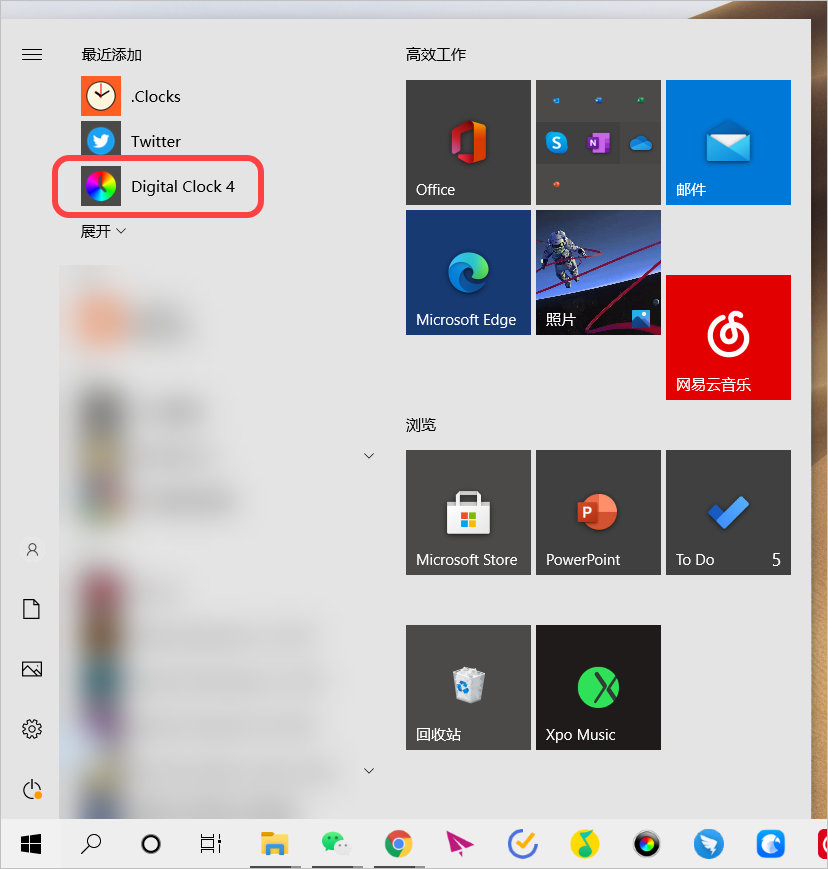Open Task View on taskbar
The image size is (828, 869).
pyautogui.click(x=211, y=844)
